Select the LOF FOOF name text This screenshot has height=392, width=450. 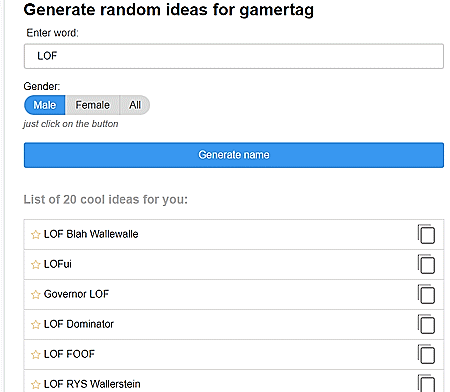point(69,354)
